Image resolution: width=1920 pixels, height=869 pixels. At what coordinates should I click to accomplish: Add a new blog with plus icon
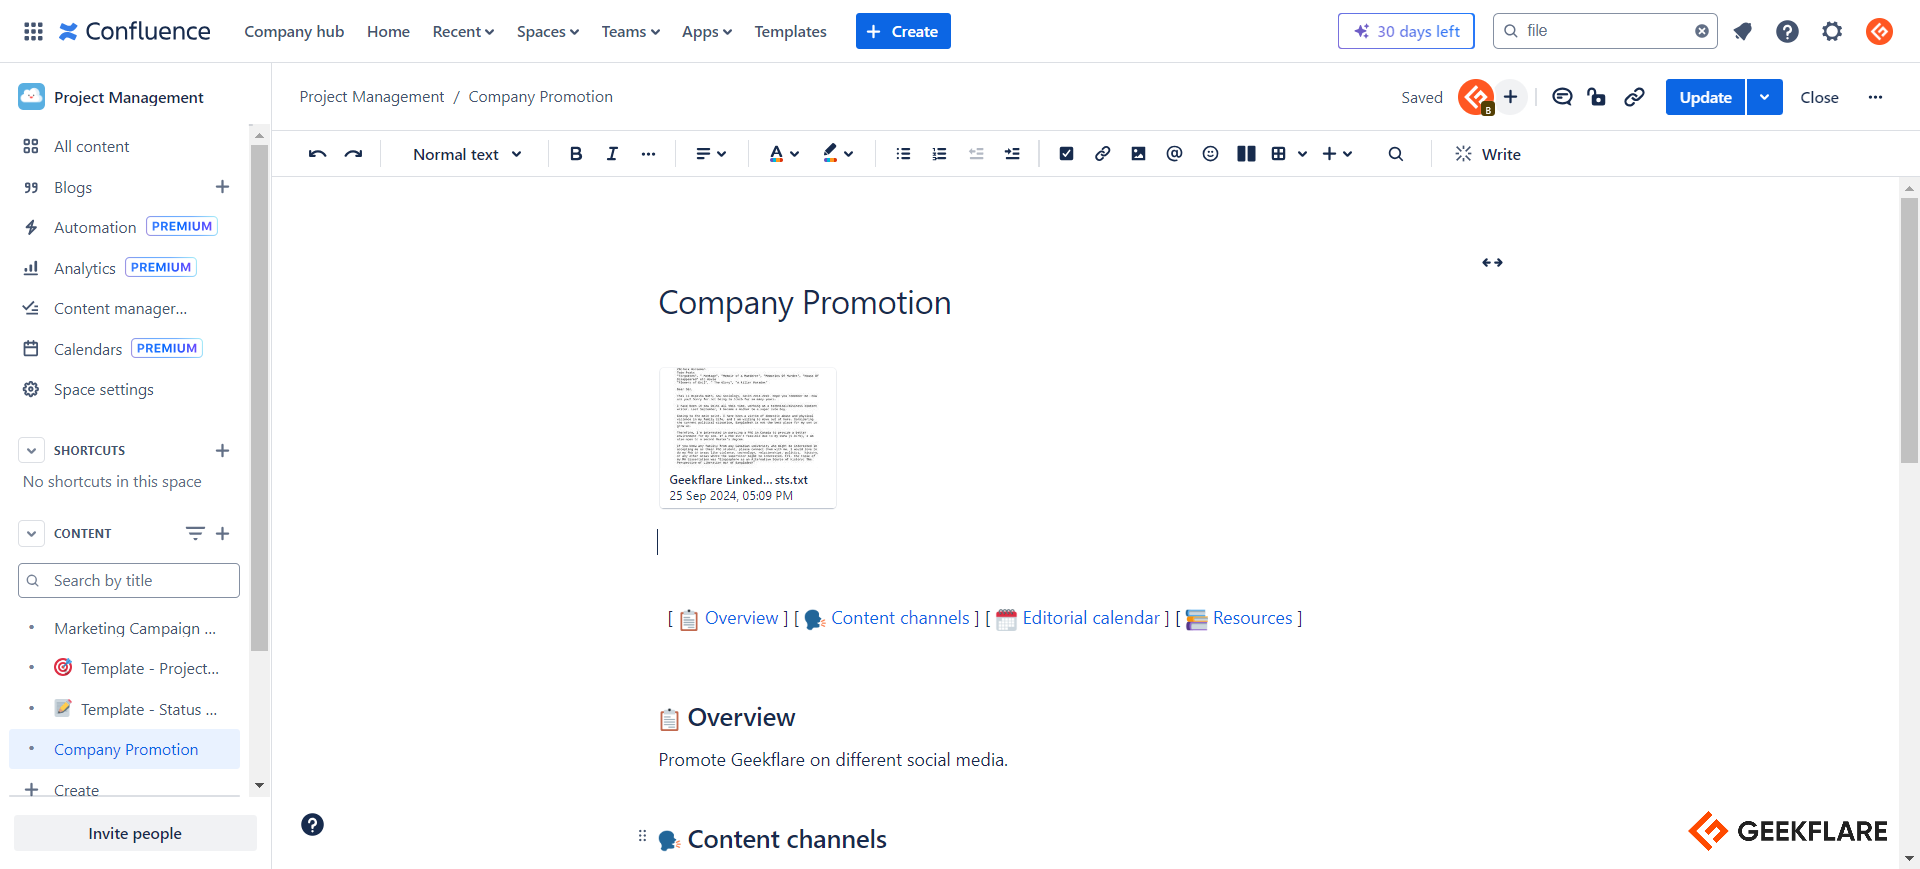click(222, 187)
